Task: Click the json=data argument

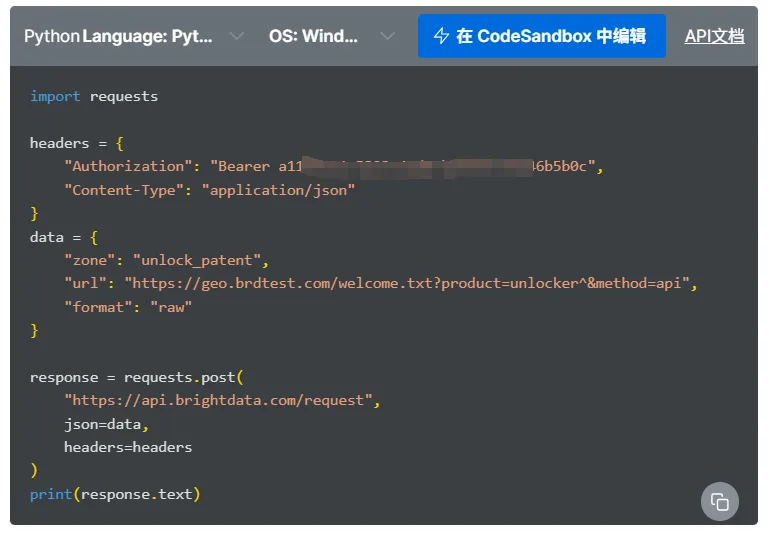Action: [x=102, y=424]
